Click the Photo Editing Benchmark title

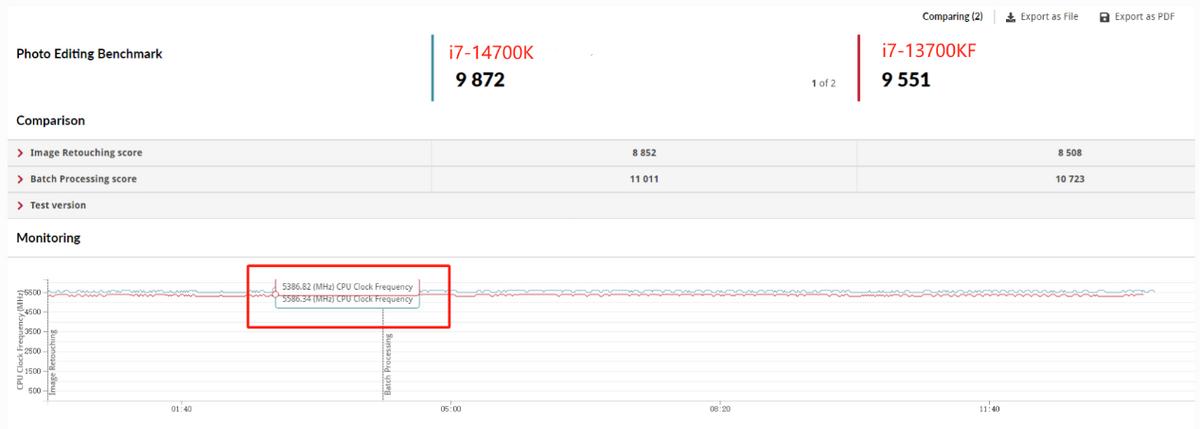pyautogui.click(x=89, y=54)
